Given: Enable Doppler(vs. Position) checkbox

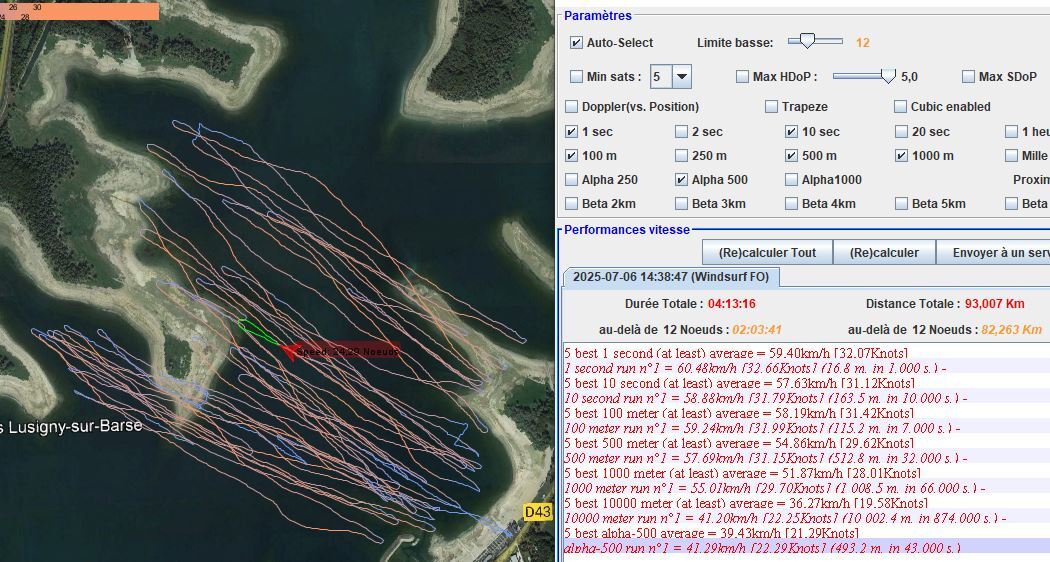Looking at the screenshot, I should (x=571, y=107).
